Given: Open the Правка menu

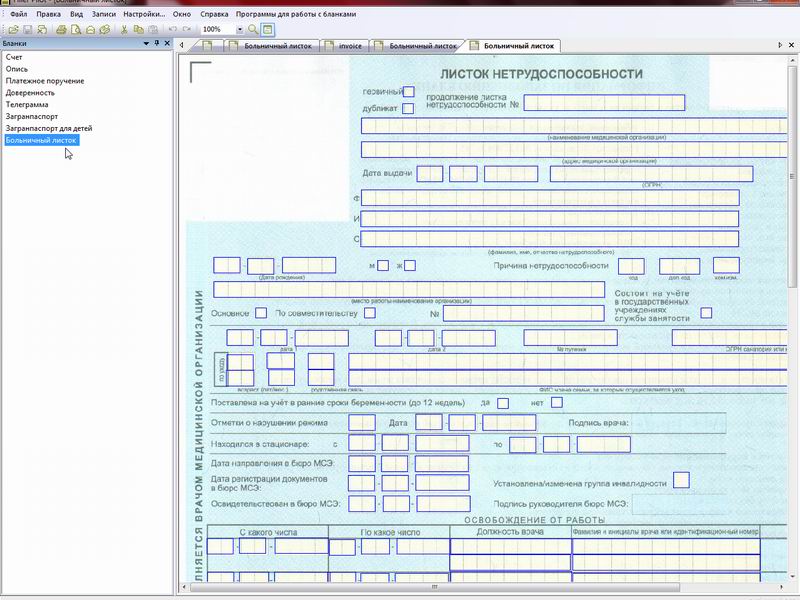Looking at the screenshot, I should (48, 14).
